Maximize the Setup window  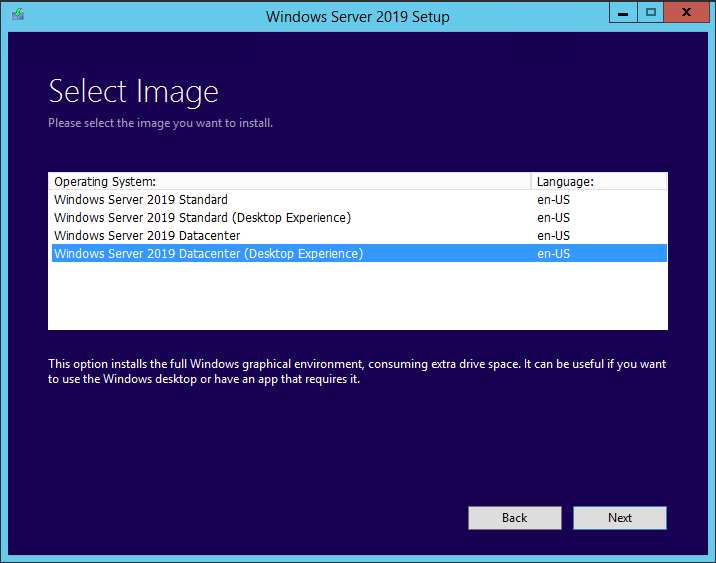pos(651,13)
